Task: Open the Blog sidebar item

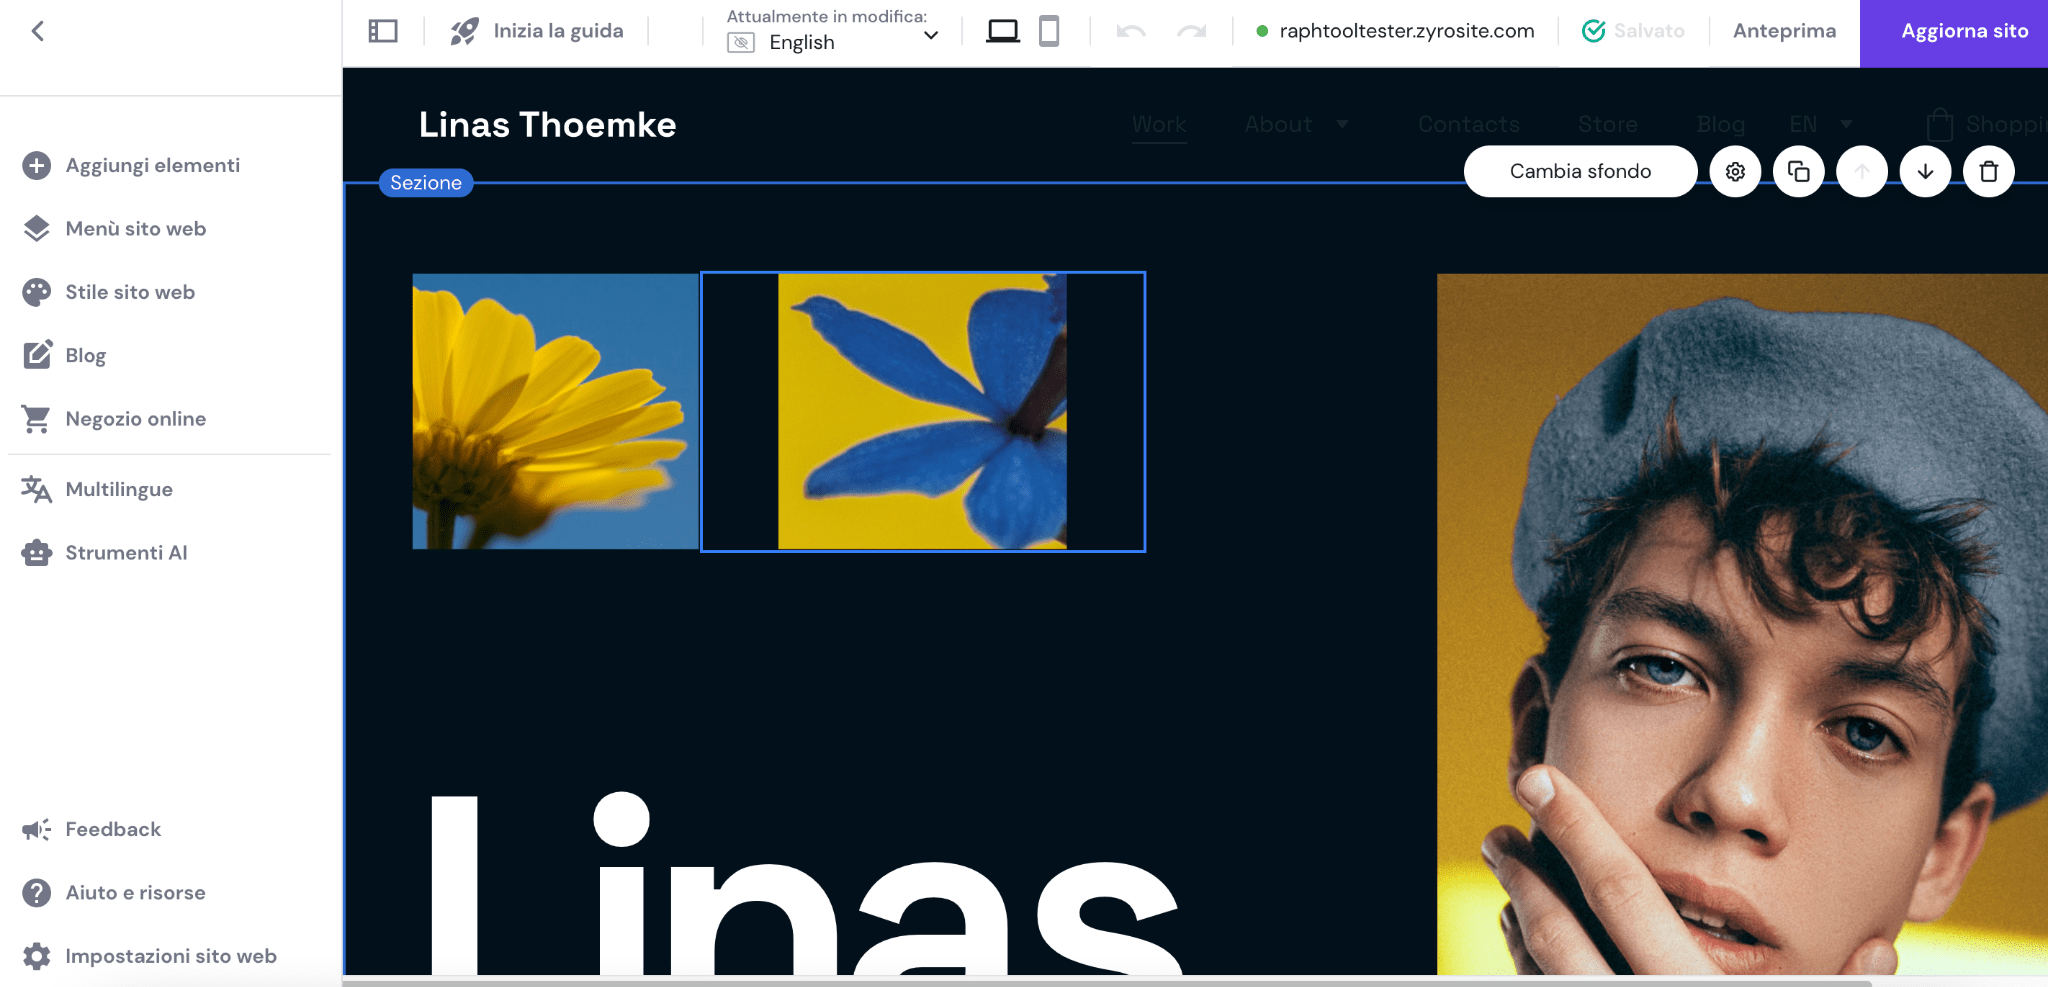Action: [85, 355]
